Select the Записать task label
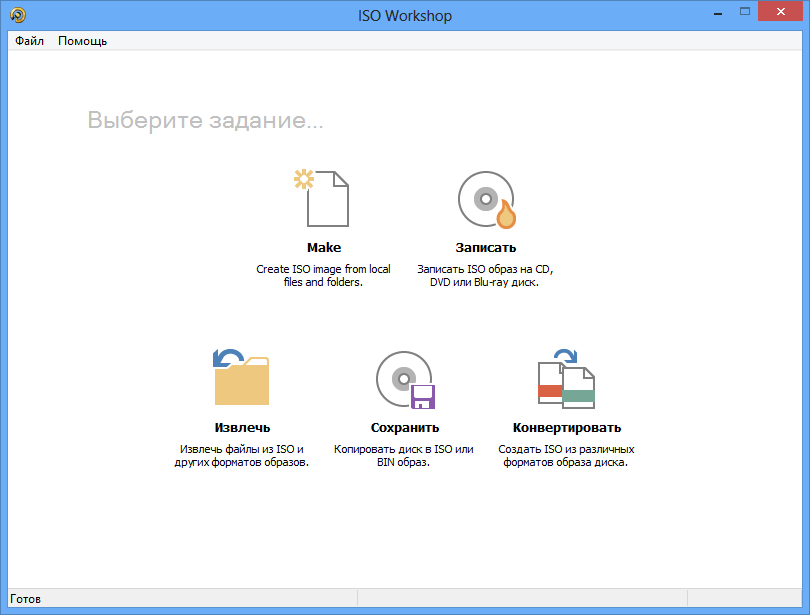 (x=485, y=247)
